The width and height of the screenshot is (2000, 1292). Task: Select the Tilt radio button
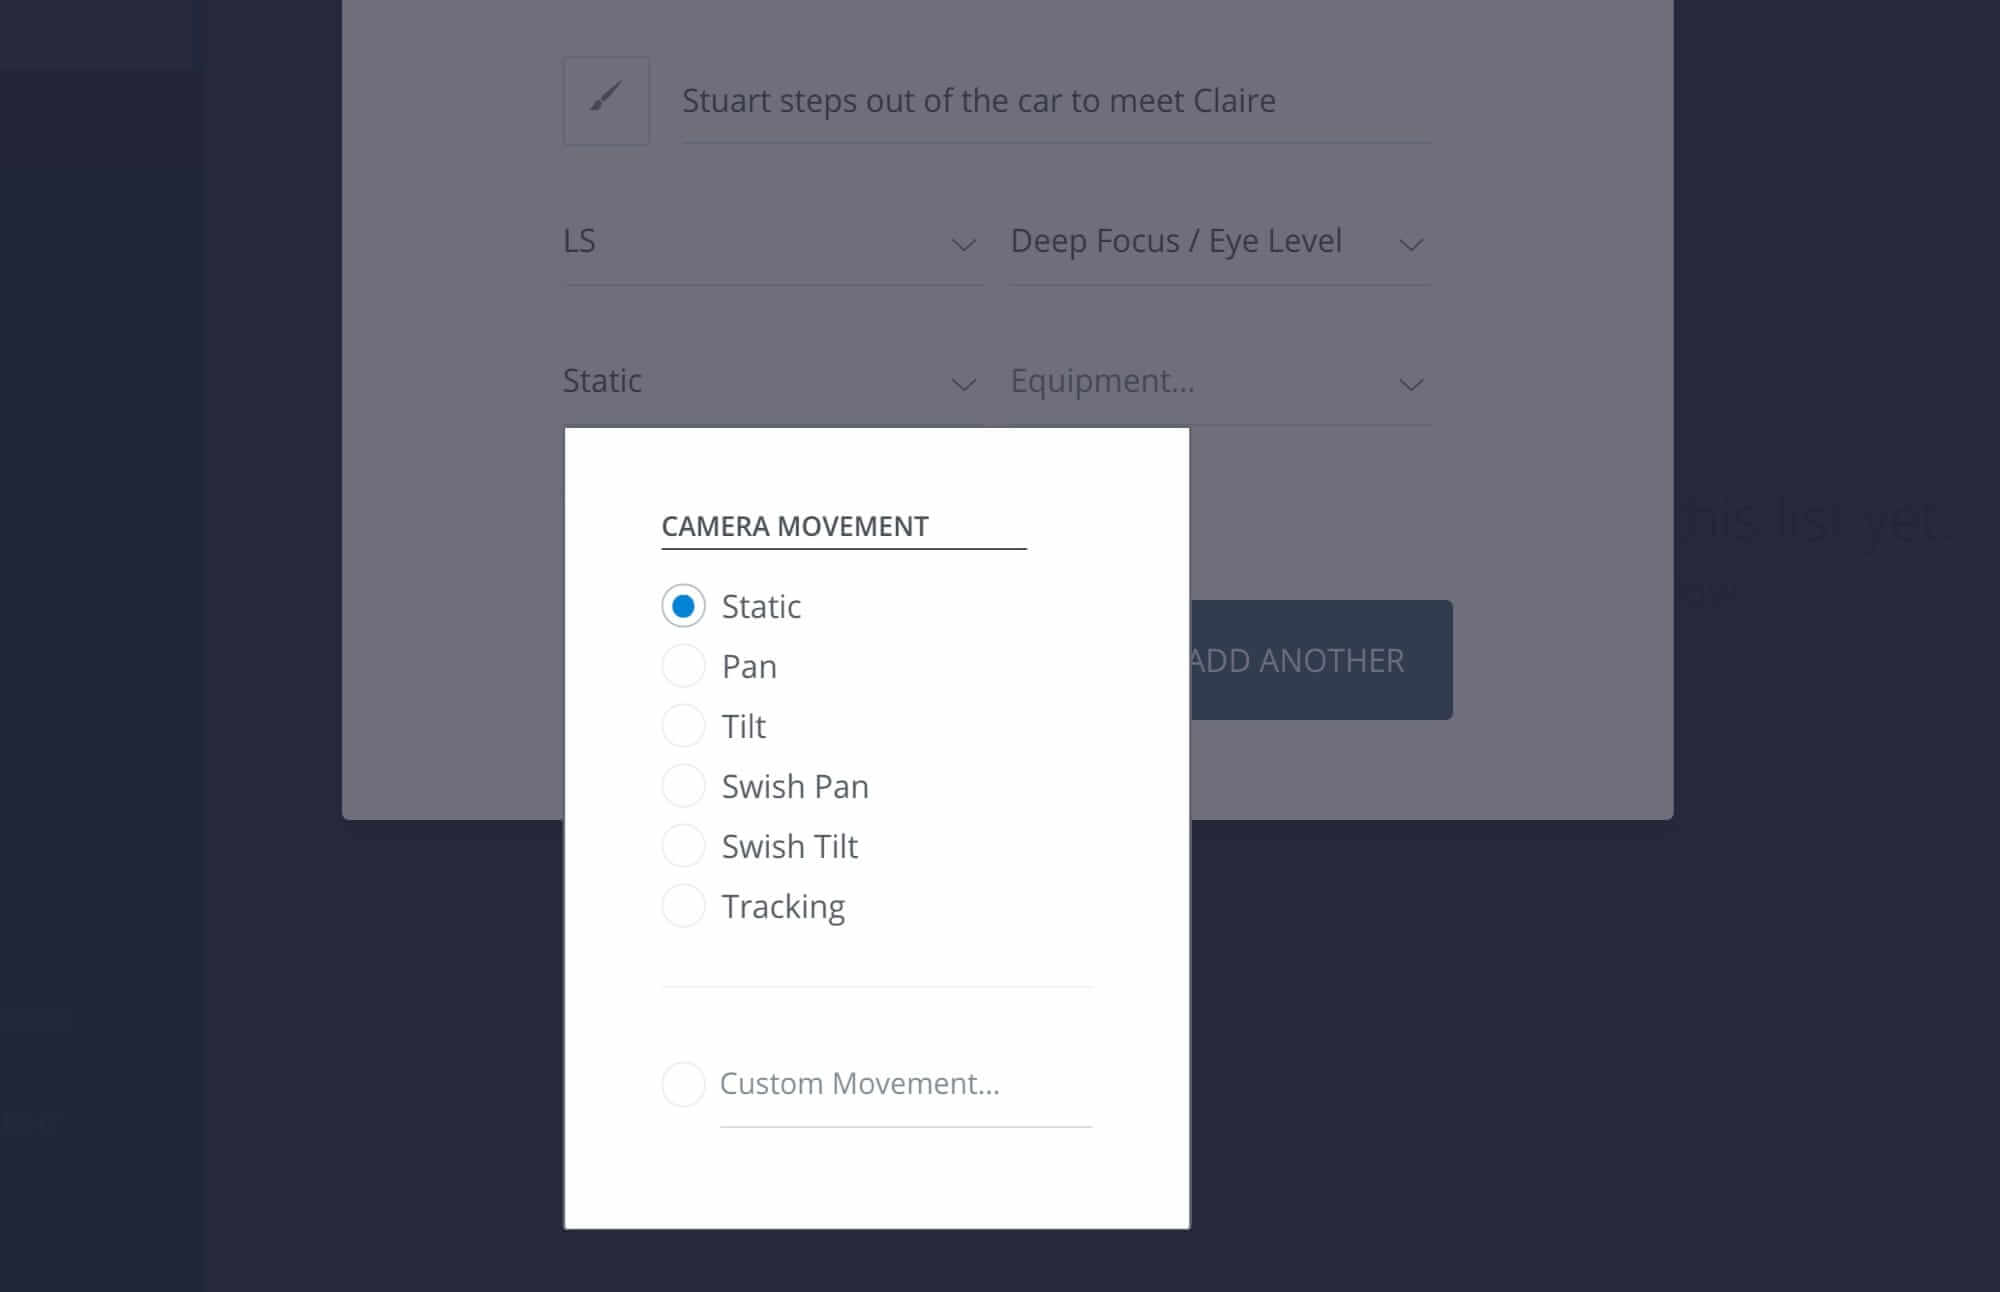(684, 725)
